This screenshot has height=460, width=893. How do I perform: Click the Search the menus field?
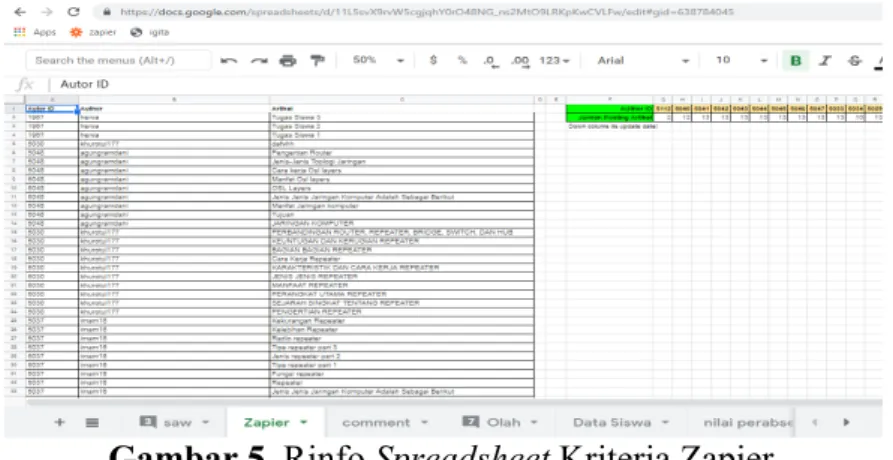click(118, 60)
